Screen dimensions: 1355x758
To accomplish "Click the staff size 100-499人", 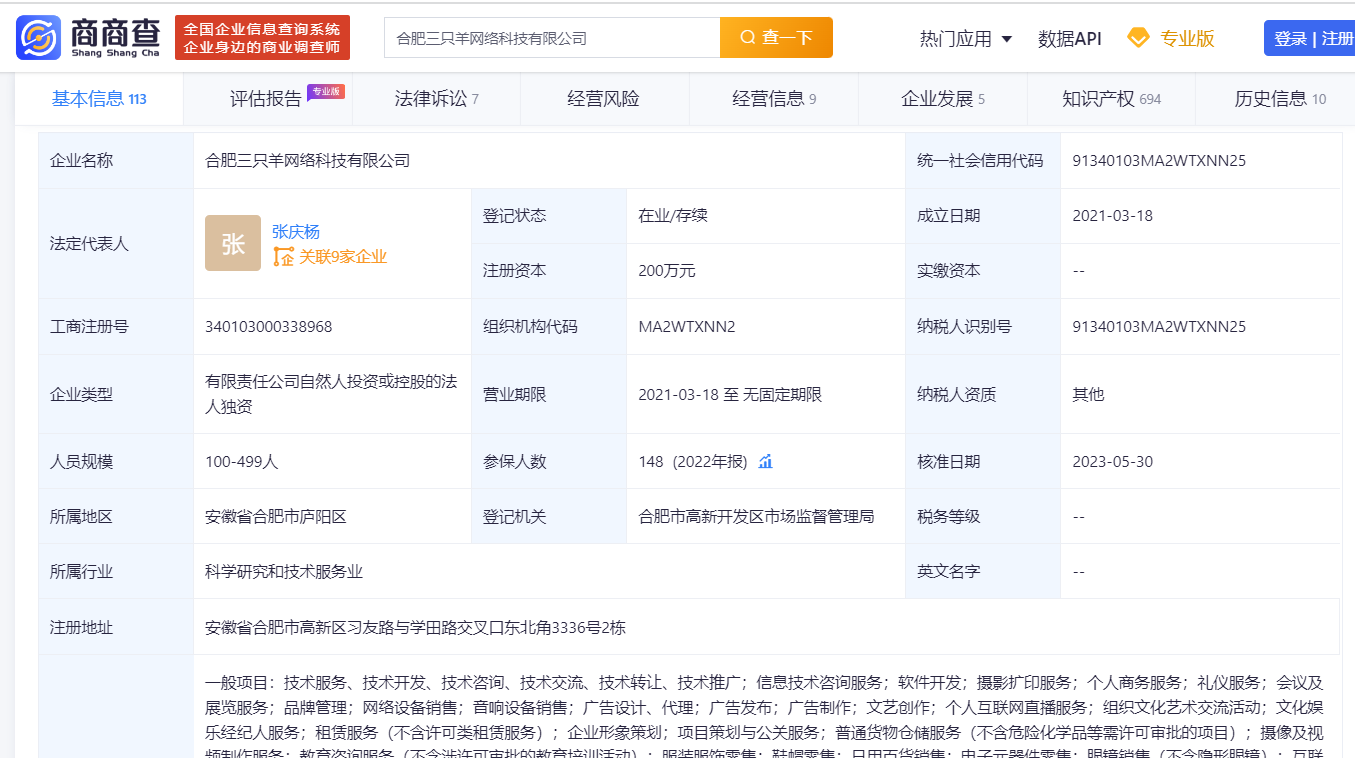I will [x=241, y=461].
